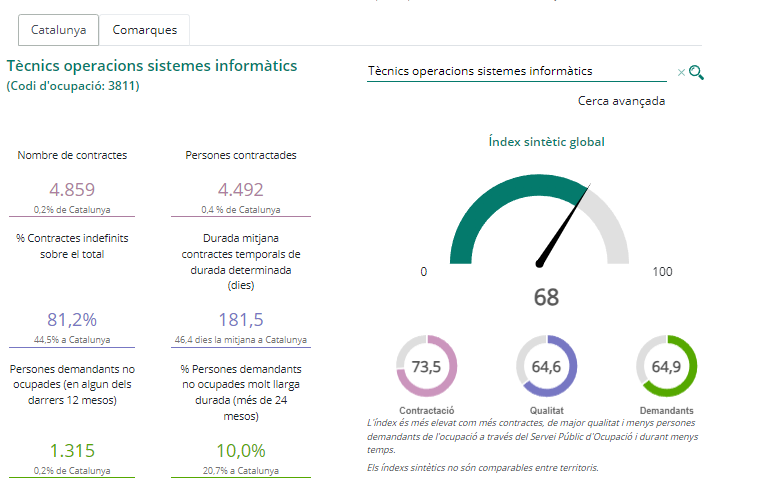The image size is (767, 483).
Task: Click 'Els índexs sintètics no són comparables' note
Action: click(x=482, y=468)
